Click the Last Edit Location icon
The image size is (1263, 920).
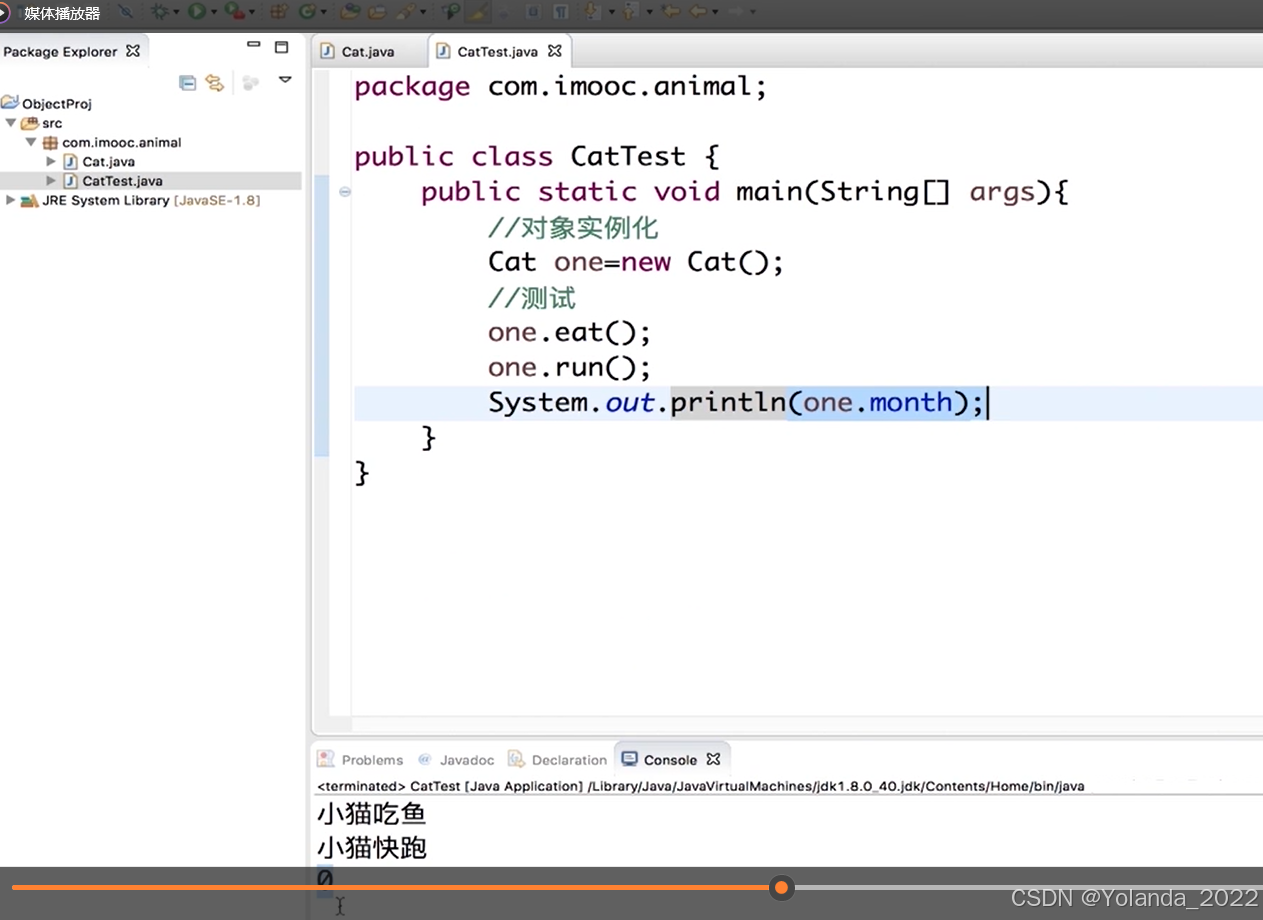click(x=670, y=11)
